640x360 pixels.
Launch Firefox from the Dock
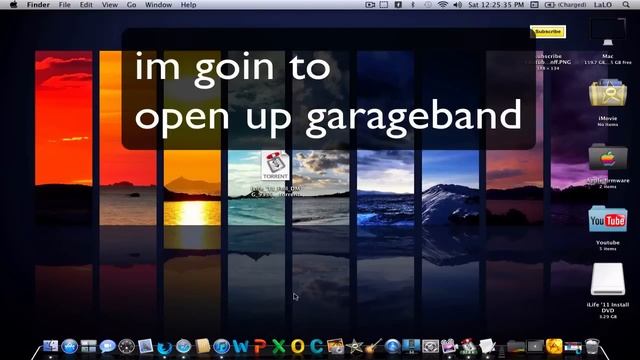164,347
